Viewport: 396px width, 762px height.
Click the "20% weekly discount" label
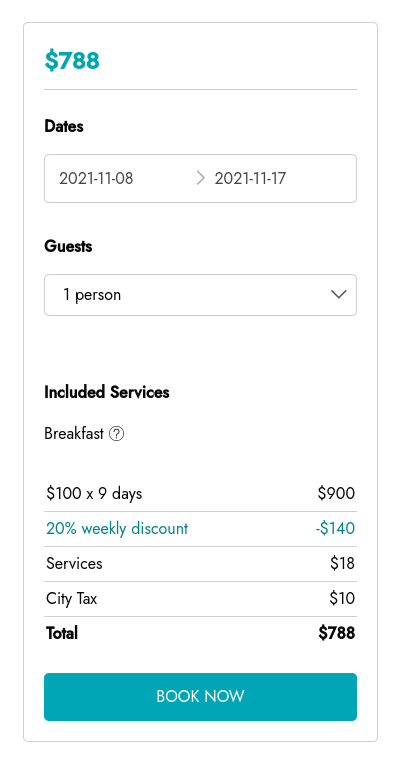pos(117,528)
